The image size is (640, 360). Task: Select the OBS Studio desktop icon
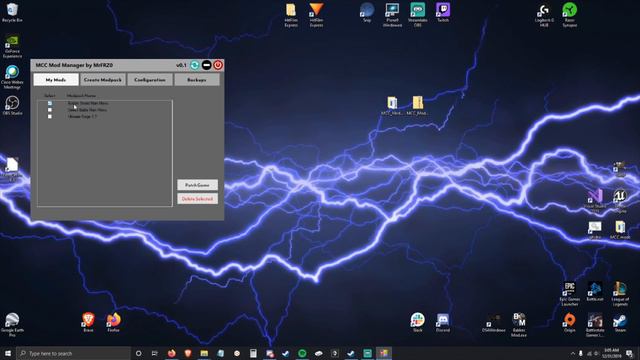pyautogui.click(x=12, y=105)
